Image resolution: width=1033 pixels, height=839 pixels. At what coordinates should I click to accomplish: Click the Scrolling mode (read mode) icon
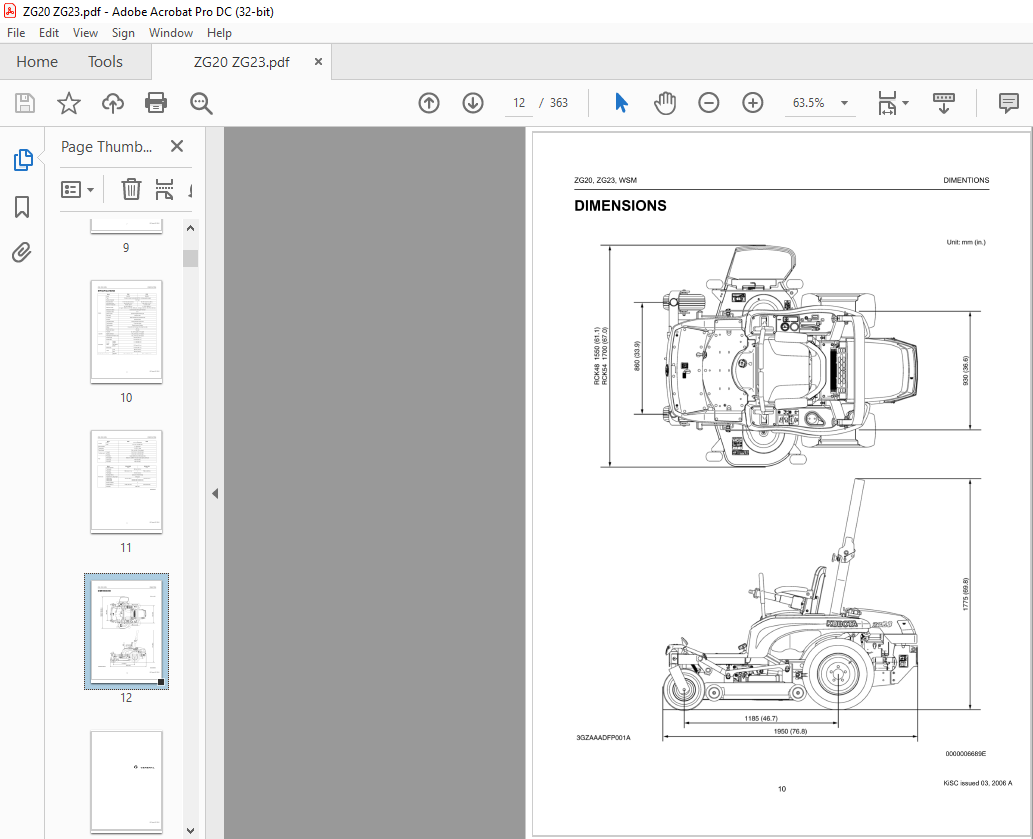tap(943, 103)
